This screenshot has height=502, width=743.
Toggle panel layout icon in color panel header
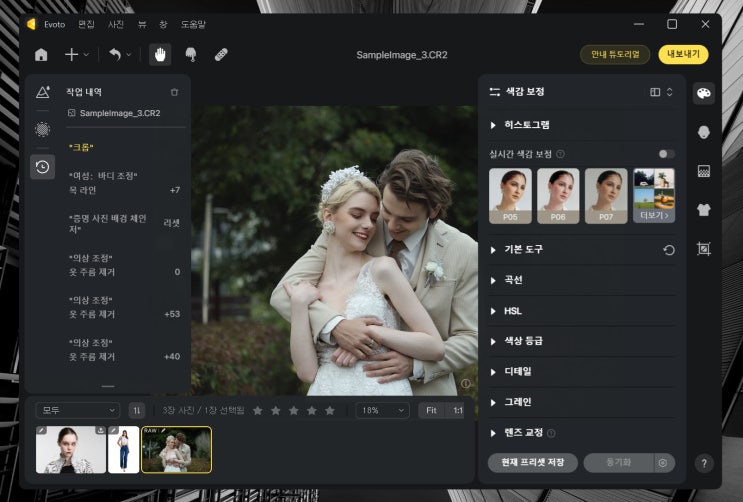point(655,92)
